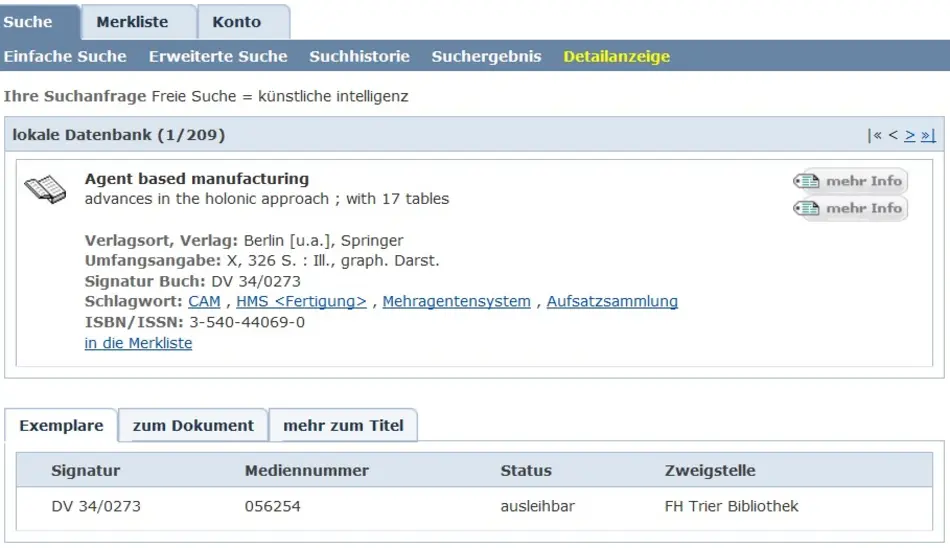
Task: Click the lower 'mehr Info' tag button
Action: point(850,208)
